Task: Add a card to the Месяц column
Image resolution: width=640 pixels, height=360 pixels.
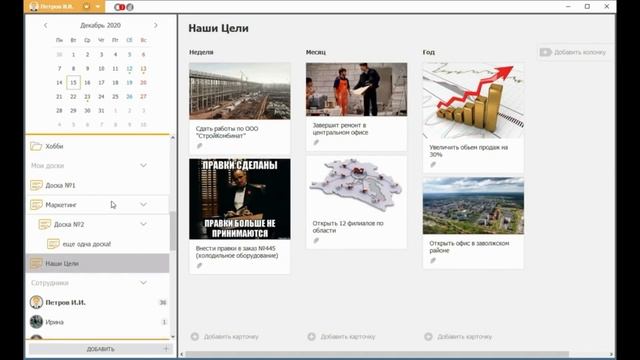Action: 342,337
